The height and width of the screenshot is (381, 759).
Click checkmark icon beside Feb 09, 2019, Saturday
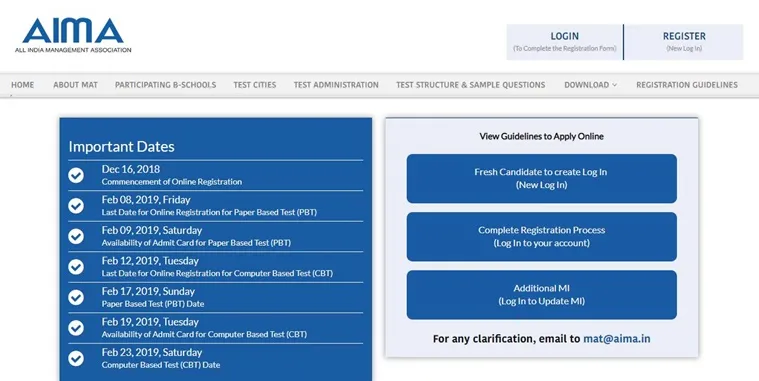pos(76,236)
